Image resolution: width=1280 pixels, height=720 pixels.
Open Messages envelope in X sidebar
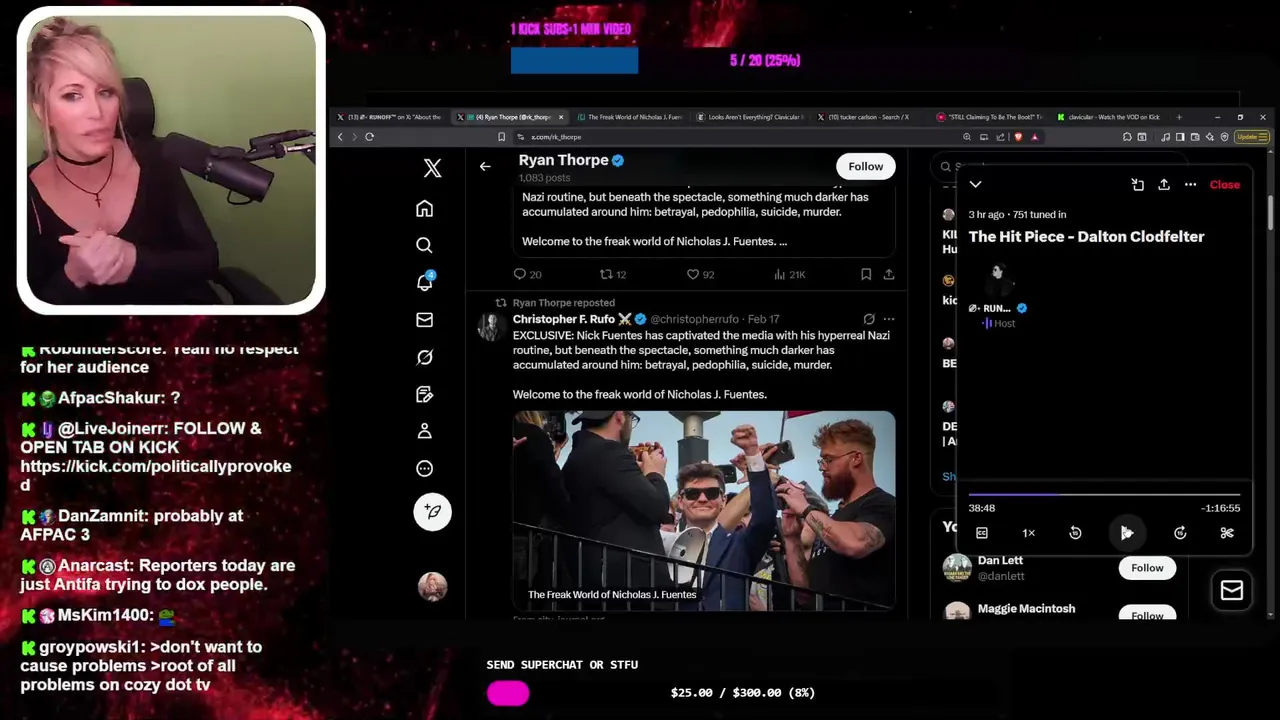(424, 320)
